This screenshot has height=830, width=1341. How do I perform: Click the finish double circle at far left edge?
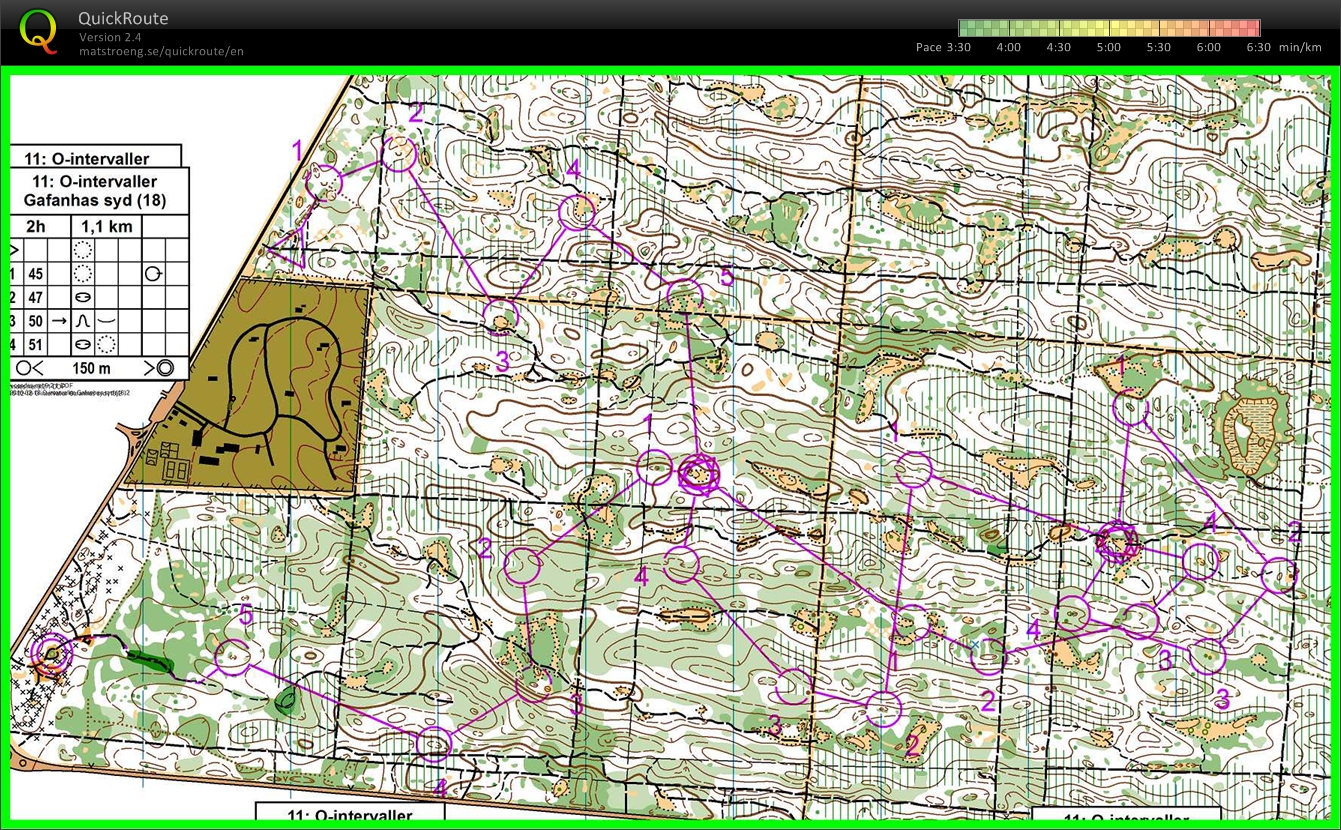click(50, 653)
